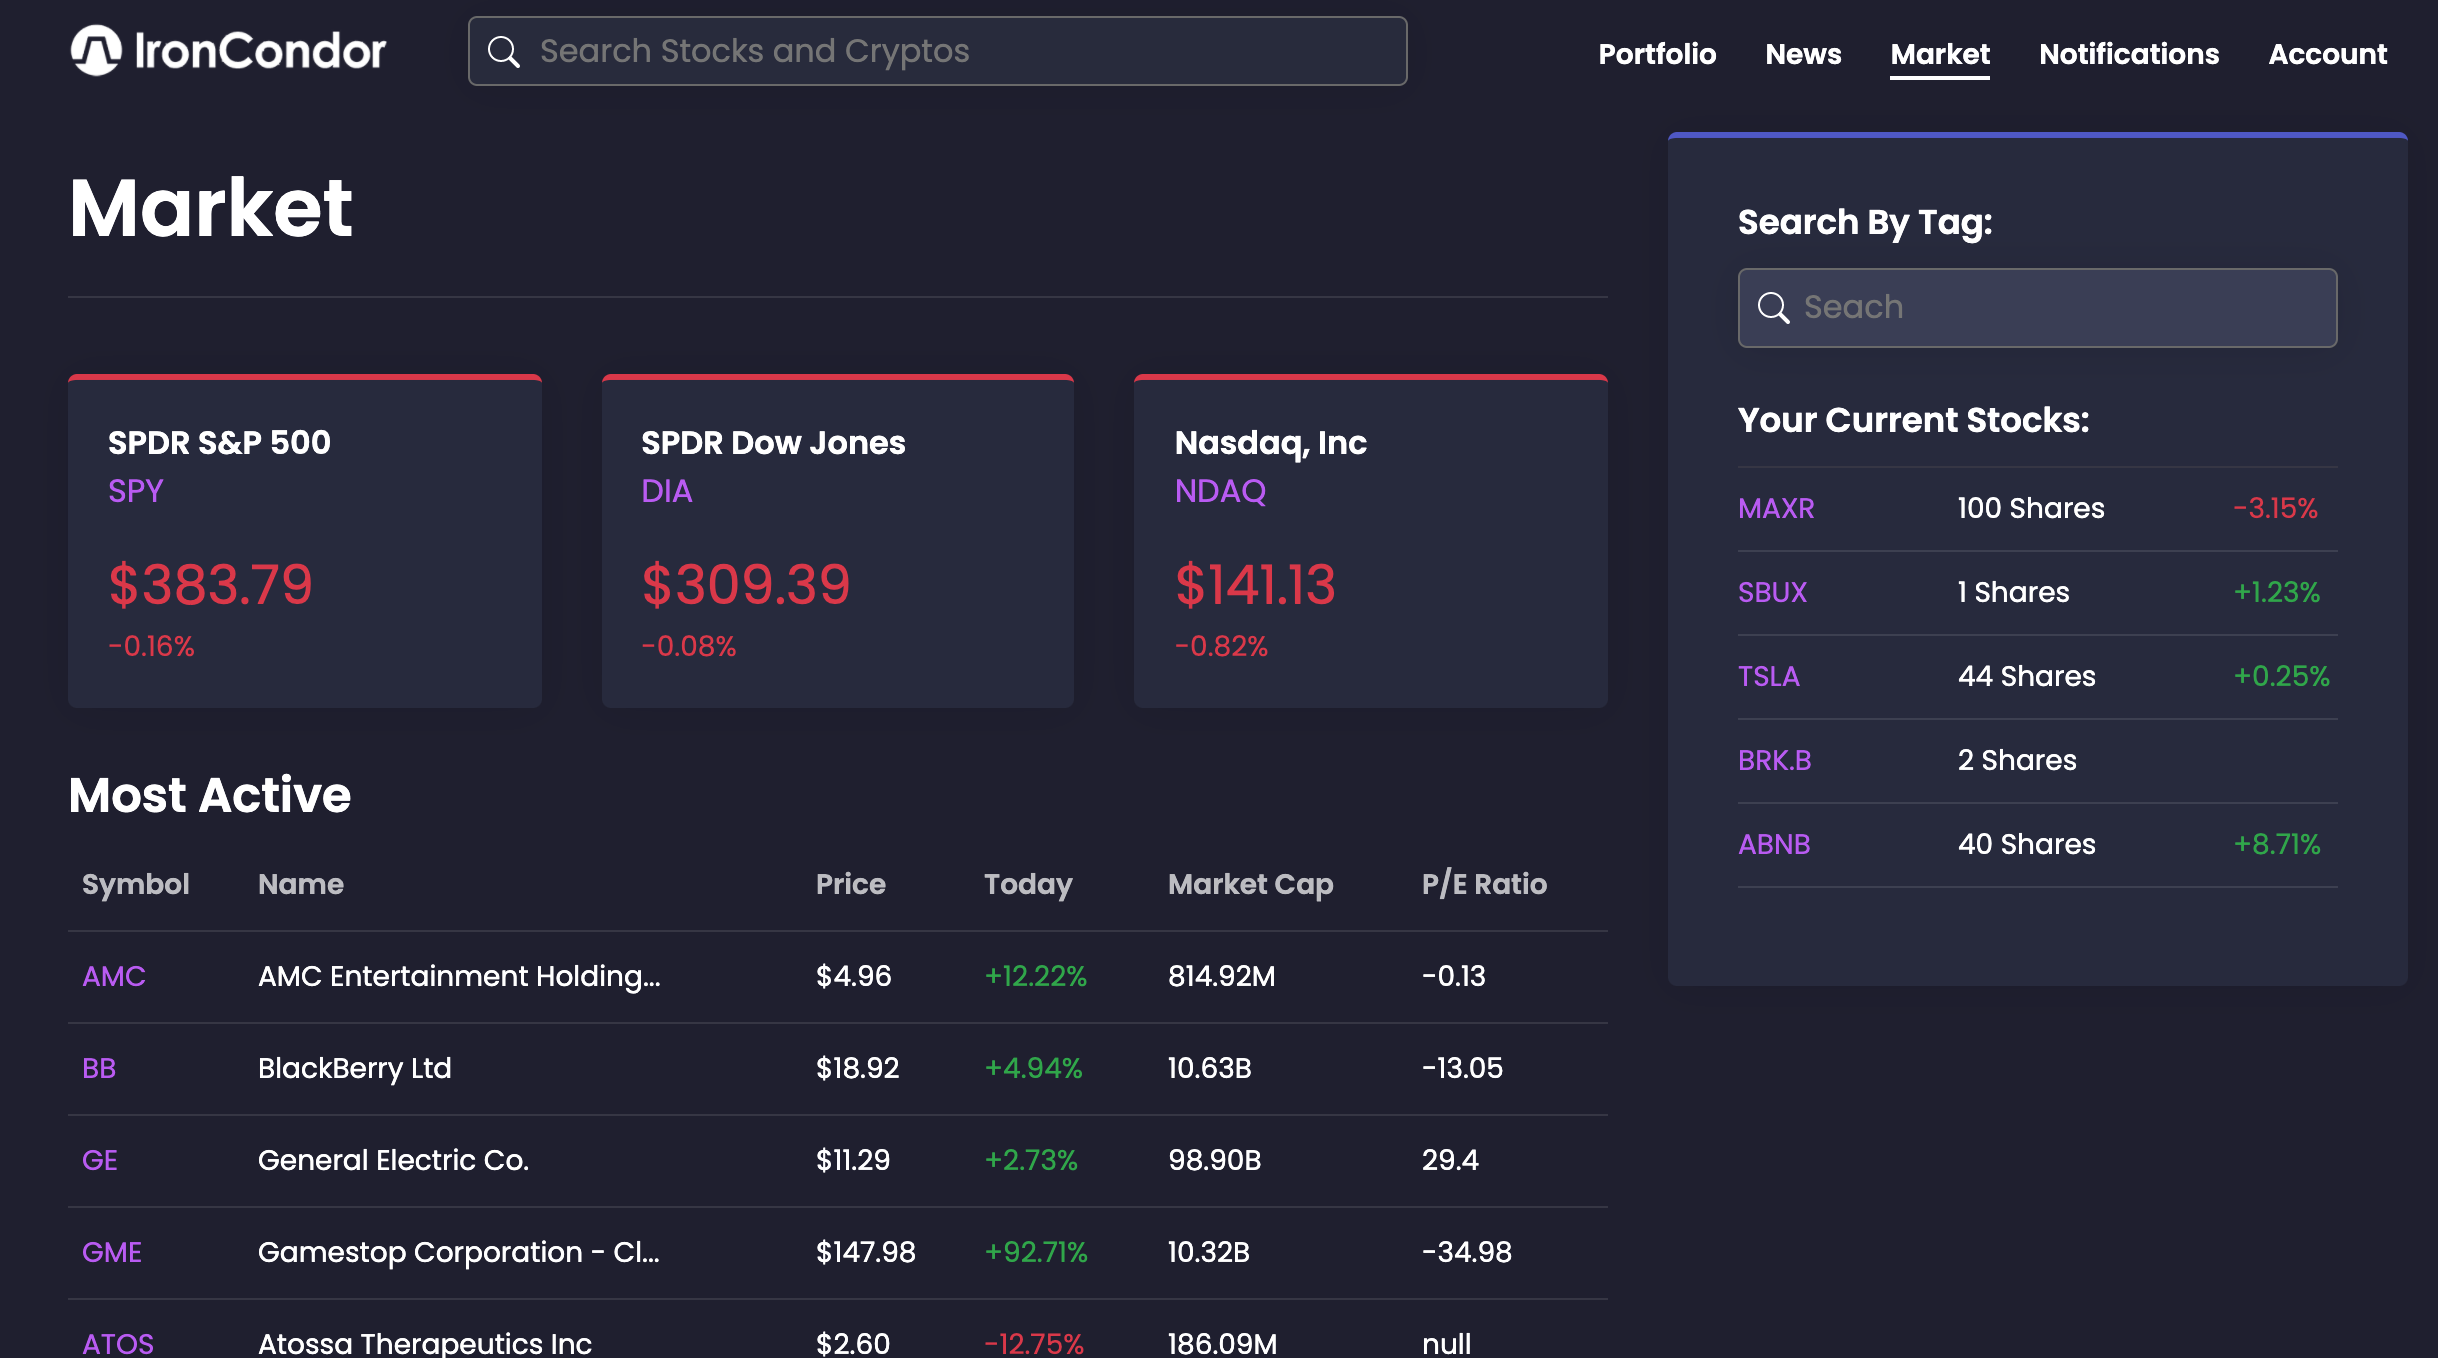Click the $383.79 price on the SPY card

pyautogui.click(x=210, y=584)
